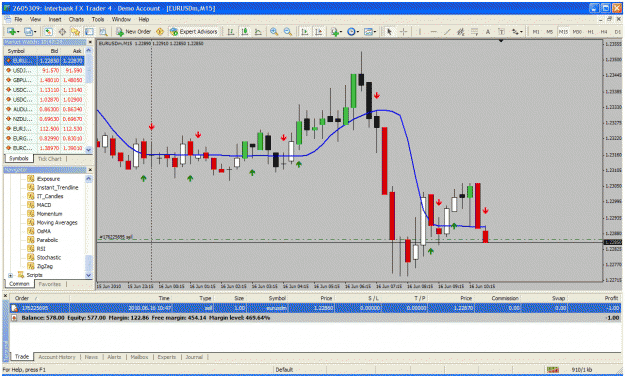The height and width of the screenshot is (376, 625).
Task: Switch chart to M5 timeframe
Action: 549,31
